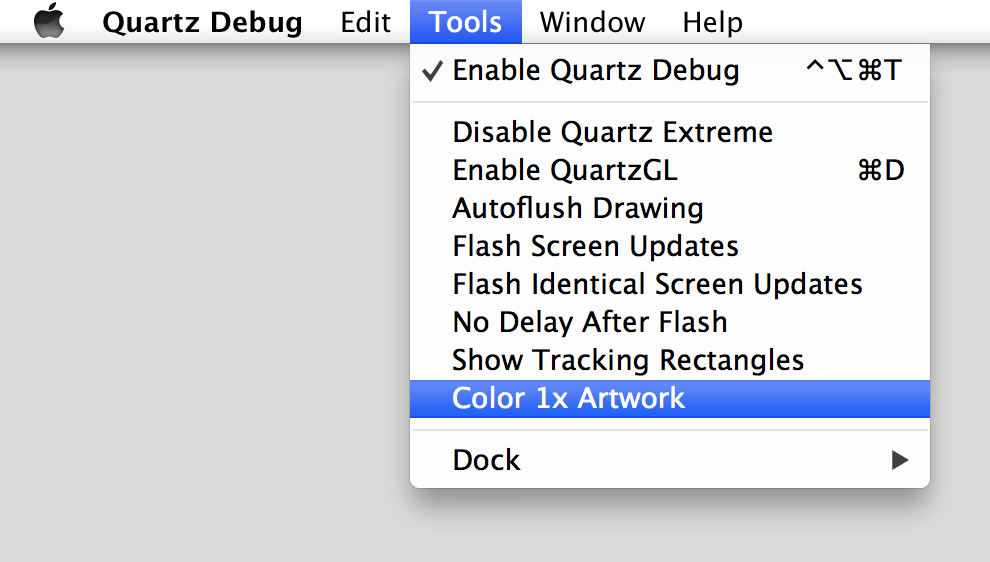The width and height of the screenshot is (990, 562).
Task: Open the Window menu
Action: (x=592, y=22)
